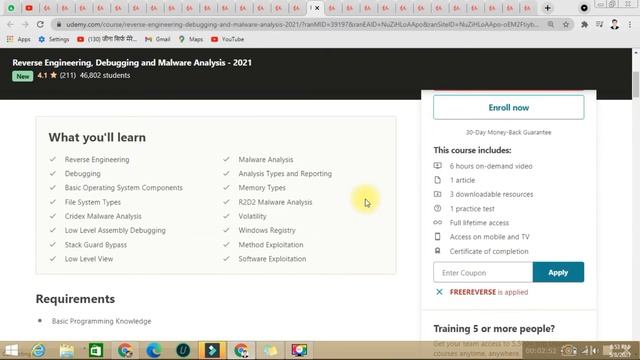Click the video icon beside on-demand video

tap(438, 166)
